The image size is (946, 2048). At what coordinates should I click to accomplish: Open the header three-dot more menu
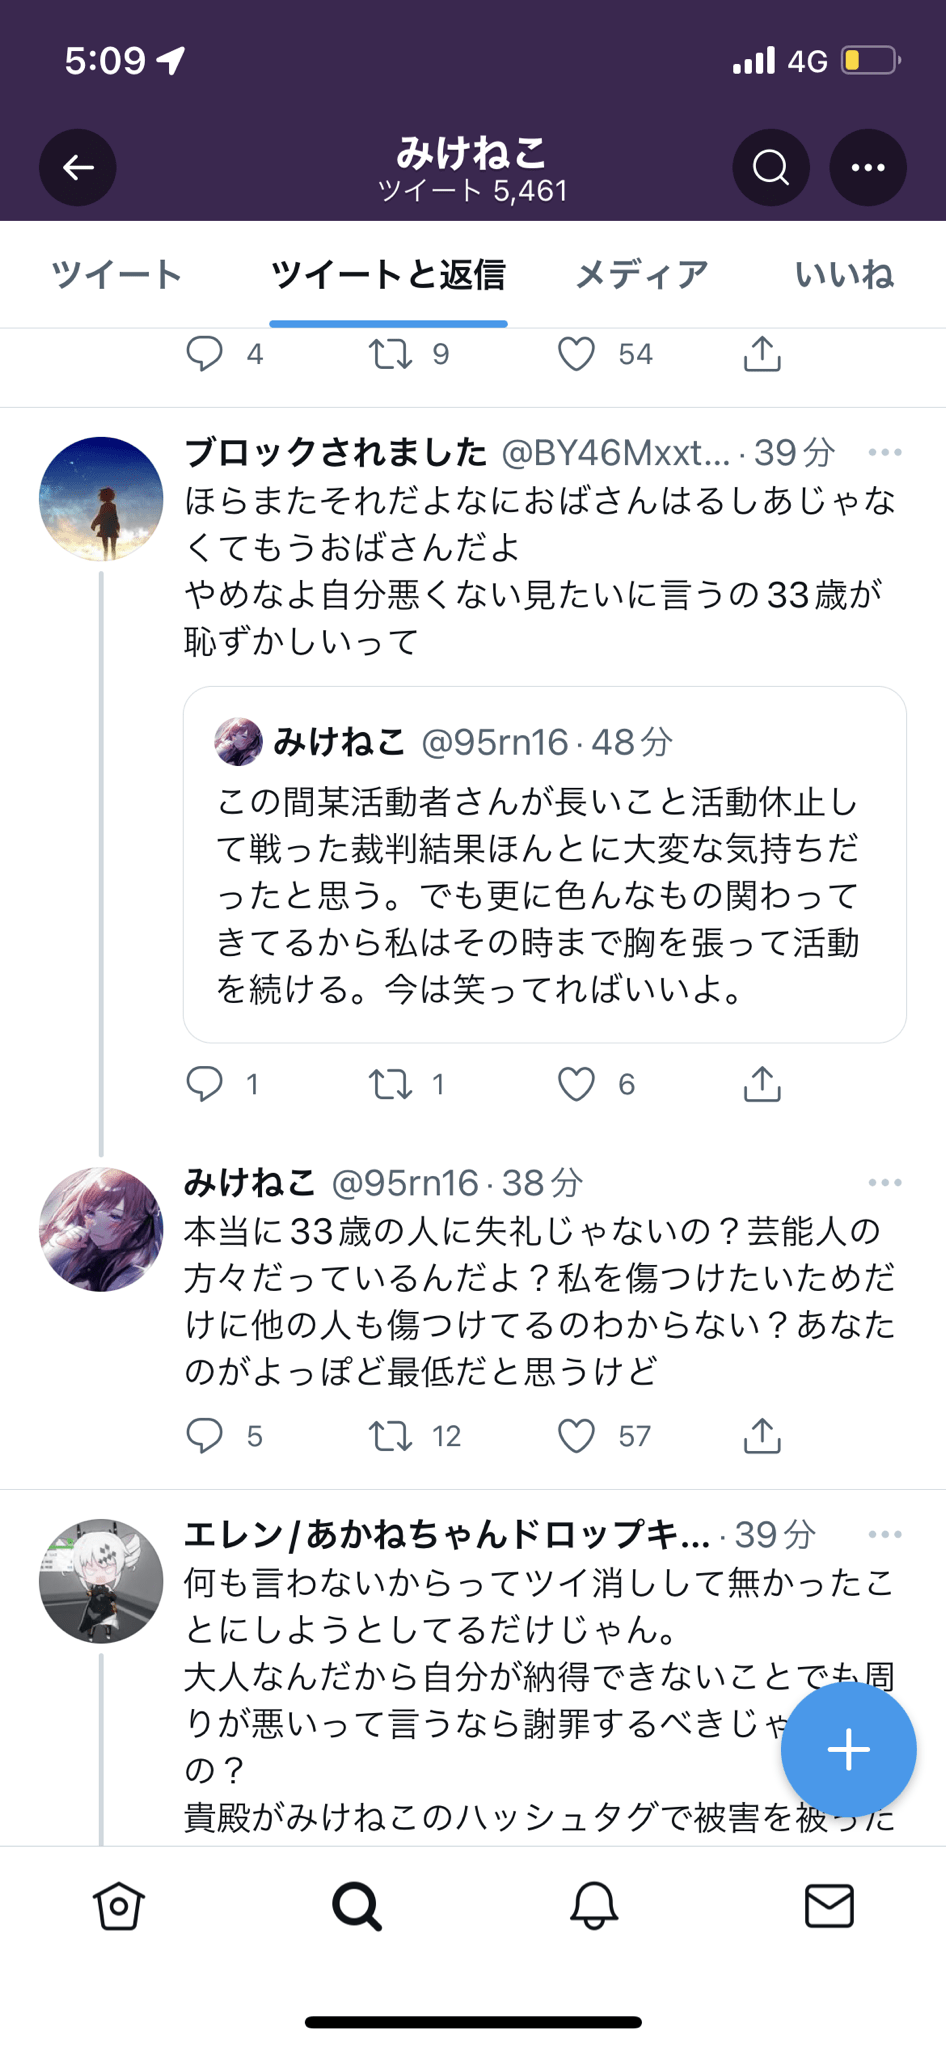[x=867, y=167]
